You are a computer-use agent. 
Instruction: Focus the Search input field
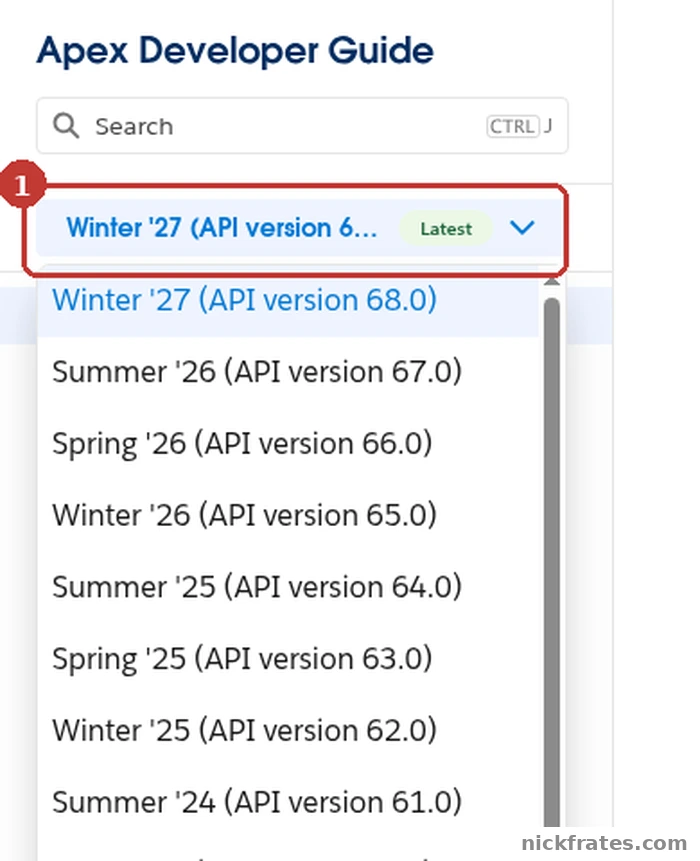pos(302,126)
